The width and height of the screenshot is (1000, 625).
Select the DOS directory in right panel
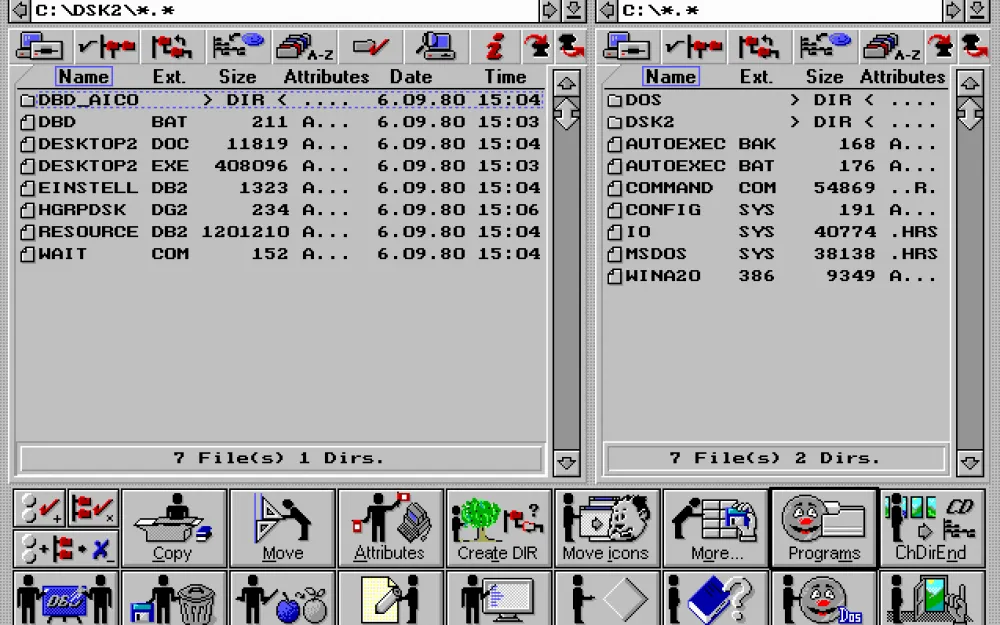[775, 99]
